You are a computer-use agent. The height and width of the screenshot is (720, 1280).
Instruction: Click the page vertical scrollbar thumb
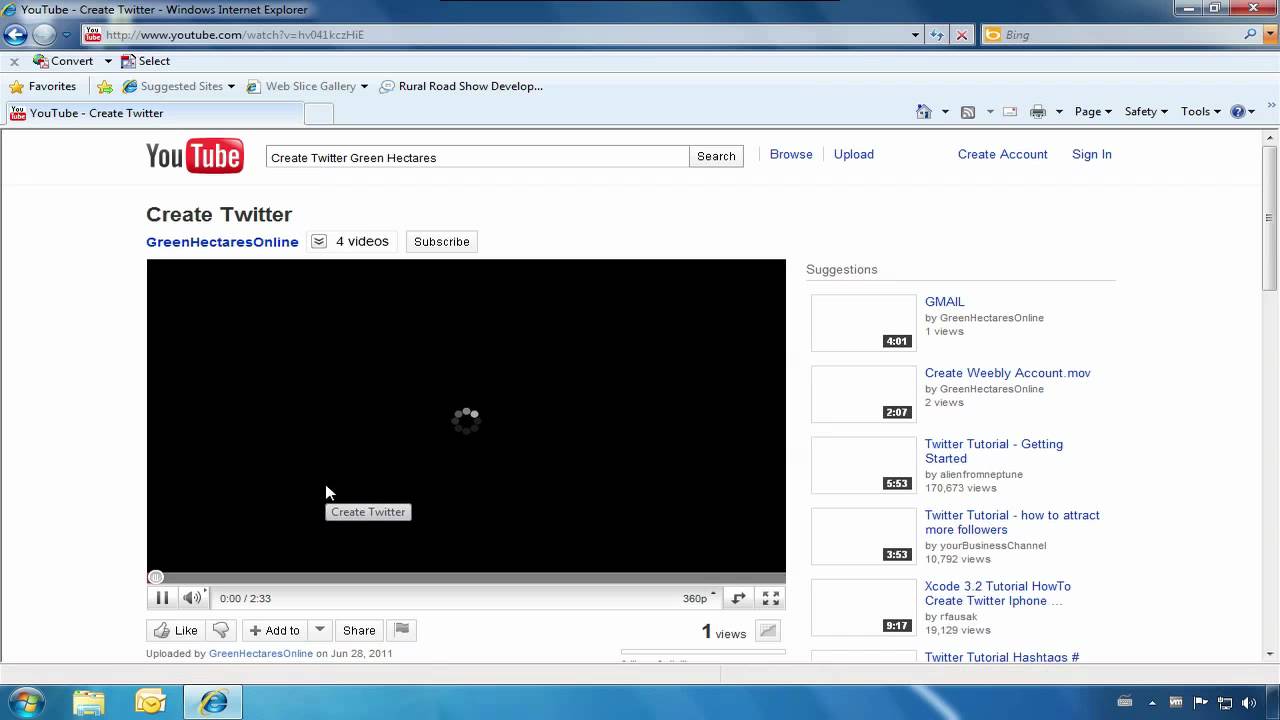pos(1269,216)
